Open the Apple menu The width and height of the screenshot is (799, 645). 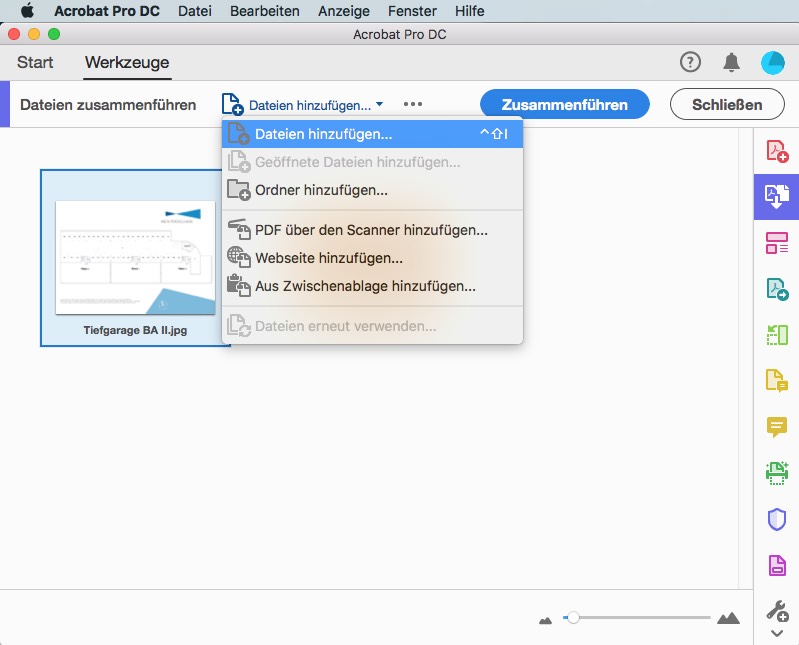point(27,11)
